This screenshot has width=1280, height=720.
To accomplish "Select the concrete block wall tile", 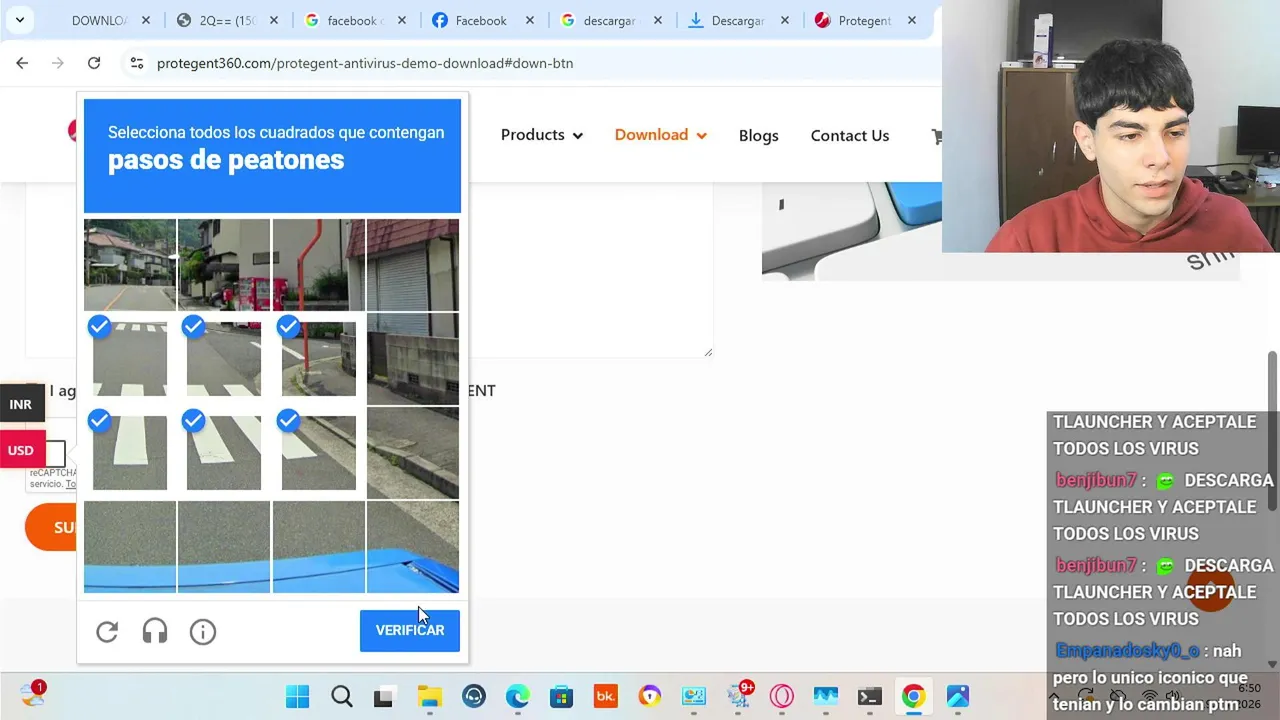I will click(x=413, y=359).
